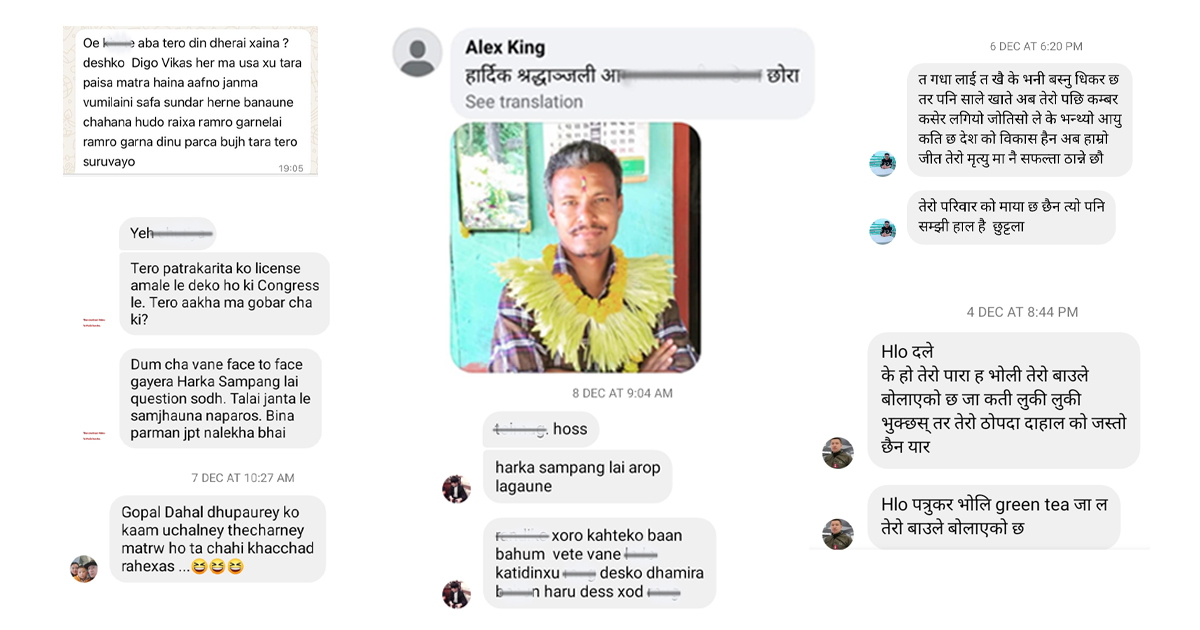The height and width of the screenshot is (630, 1200).
Task: Select the Tero patrakarita ko license bubble
Action: tap(224, 293)
